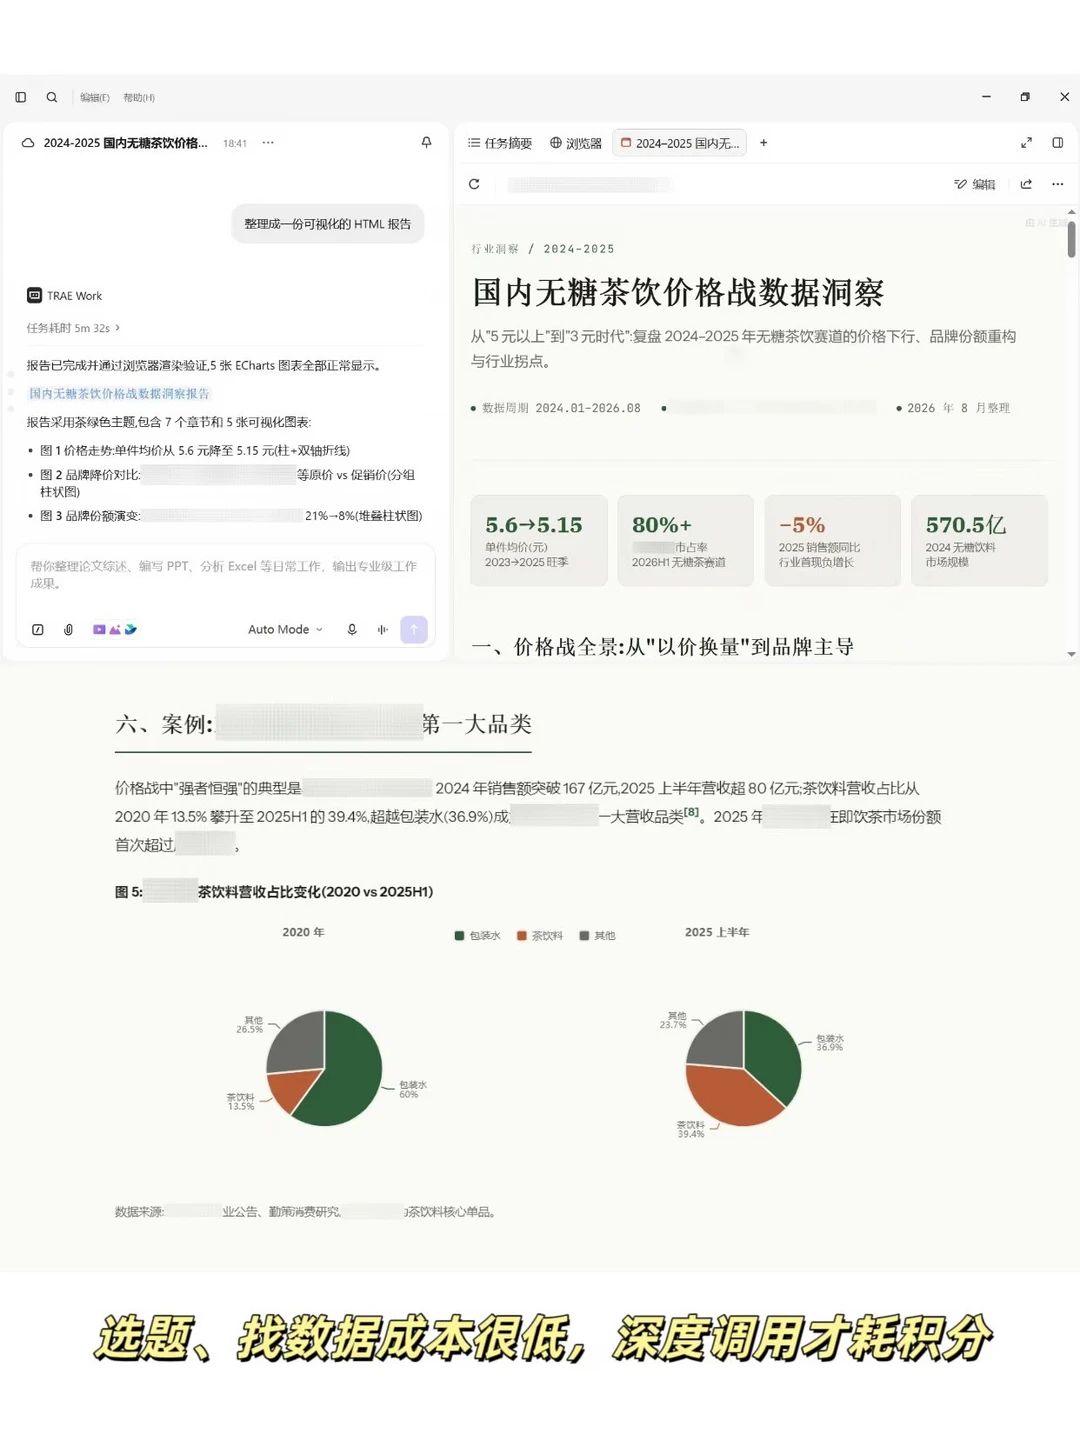Open preview toolbar's more options ellipsis
Viewport: 1080px width, 1440px height.
click(1058, 184)
